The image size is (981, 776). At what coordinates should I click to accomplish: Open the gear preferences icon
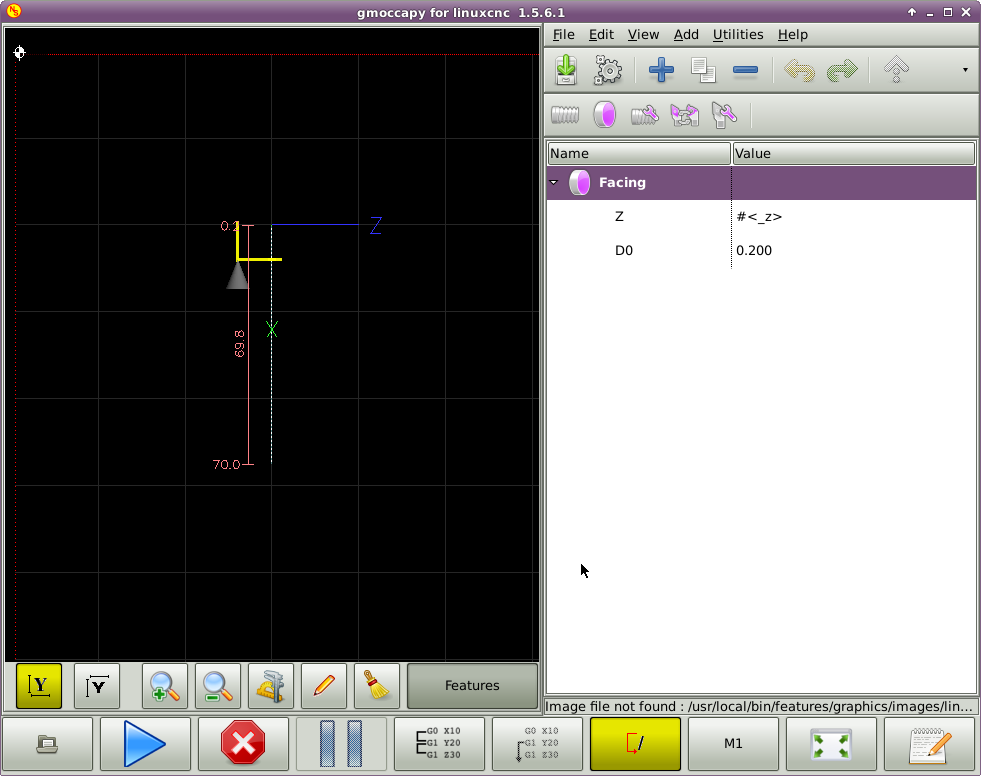click(607, 69)
